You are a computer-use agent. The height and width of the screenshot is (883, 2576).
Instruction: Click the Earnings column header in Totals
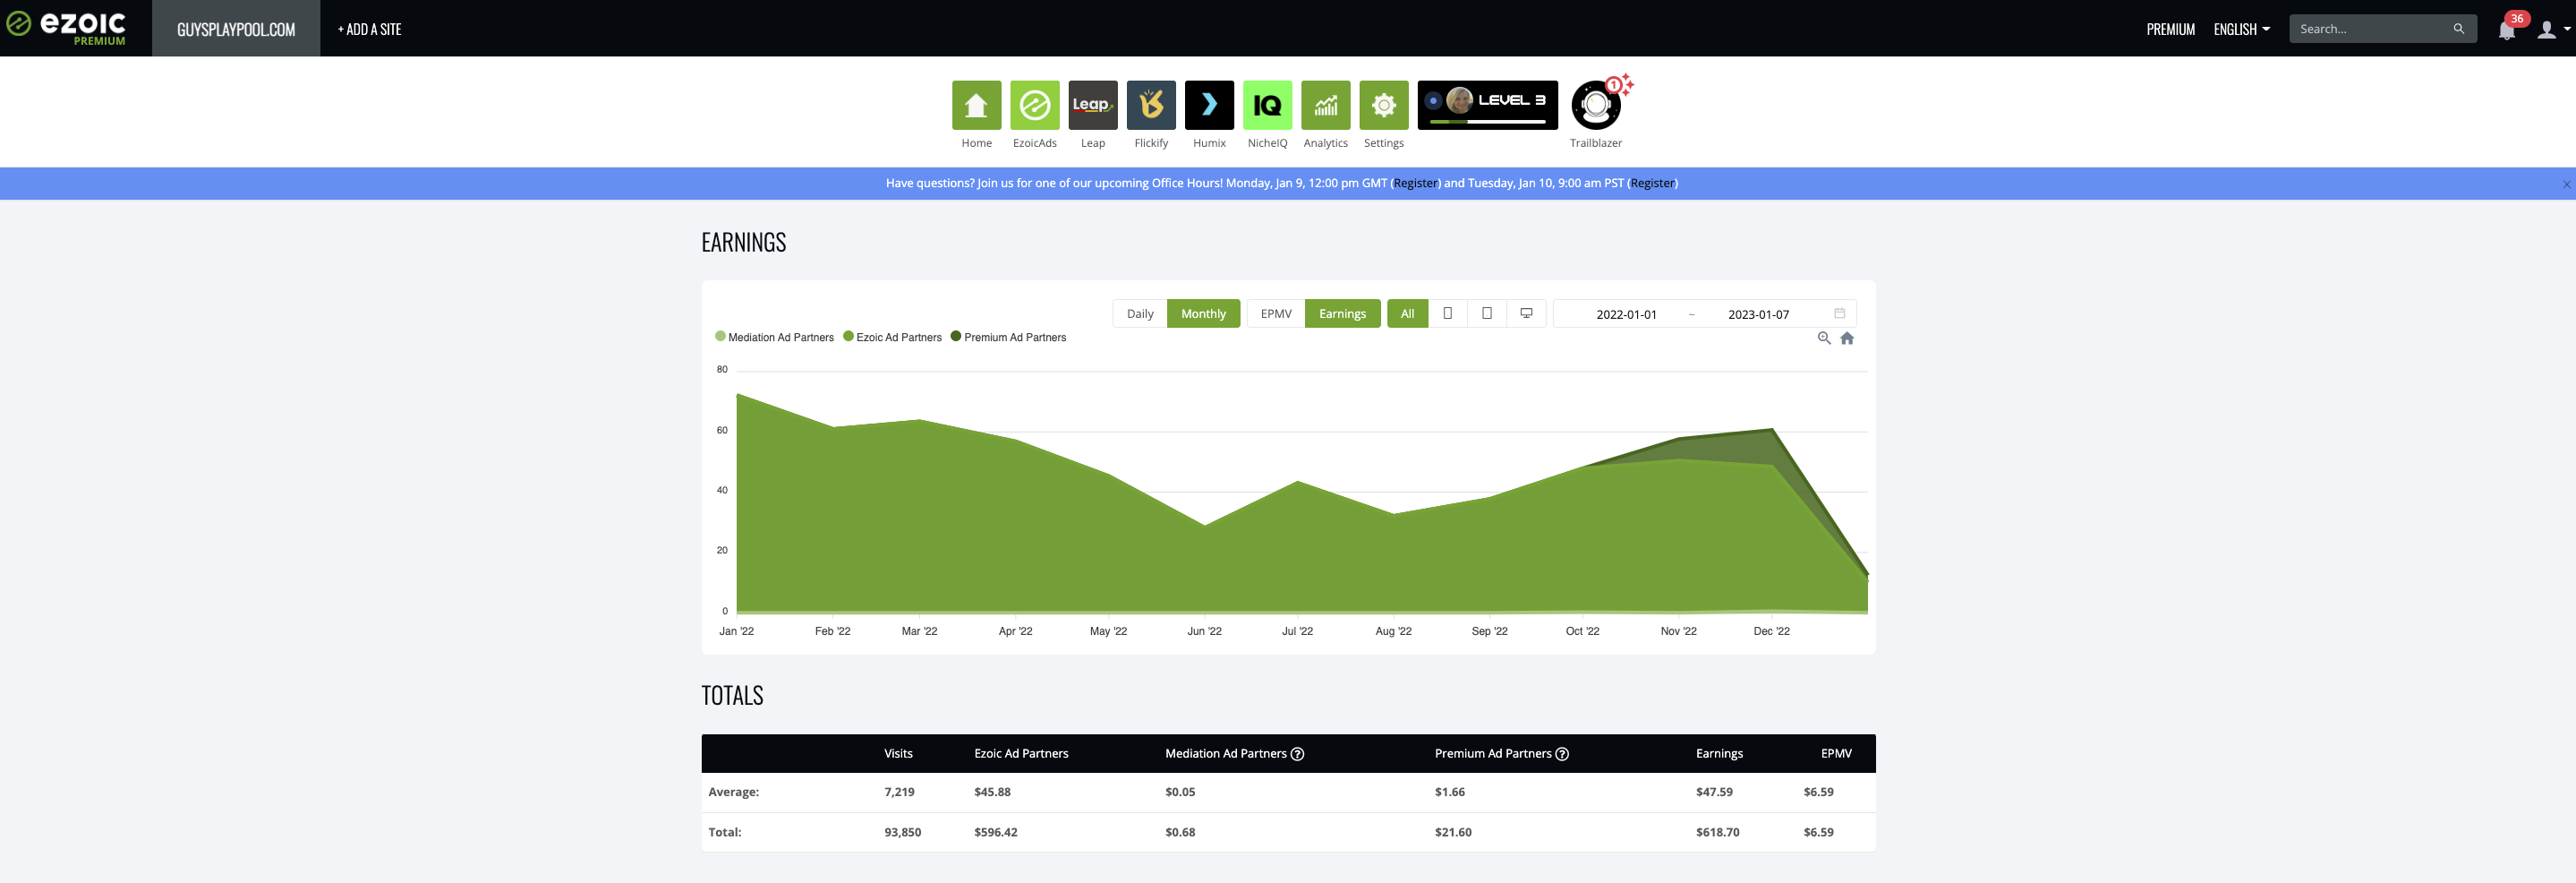pos(1719,754)
